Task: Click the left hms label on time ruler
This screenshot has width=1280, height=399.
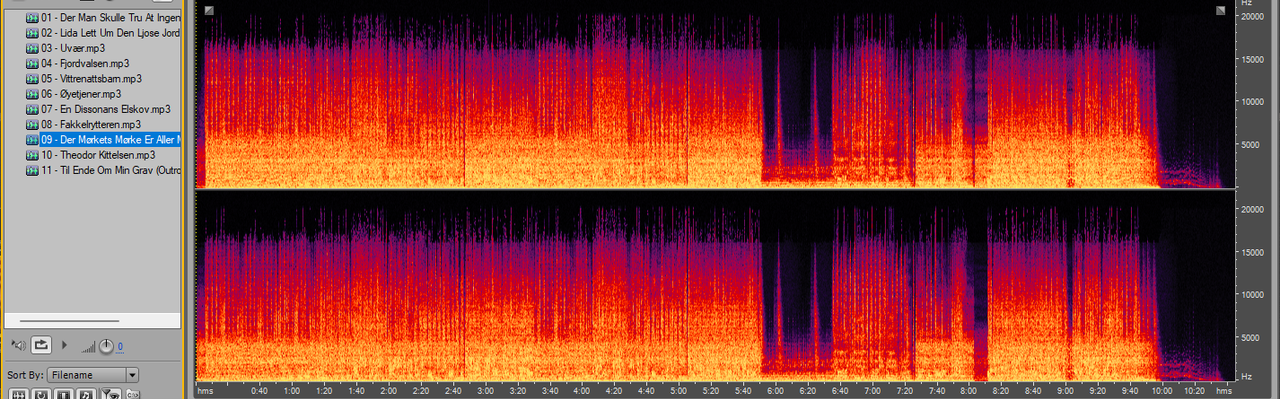Action: click(x=206, y=391)
